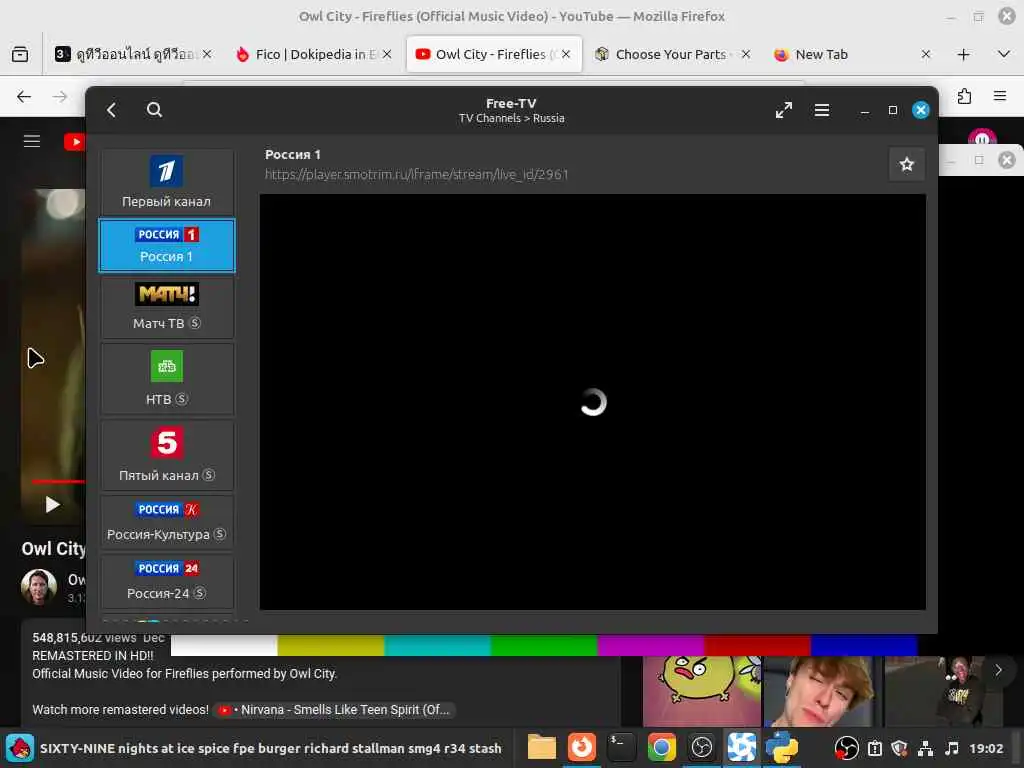Screen dimensions: 1024x768
Task: Select the Первый канал channel
Action: click(x=167, y=182)
